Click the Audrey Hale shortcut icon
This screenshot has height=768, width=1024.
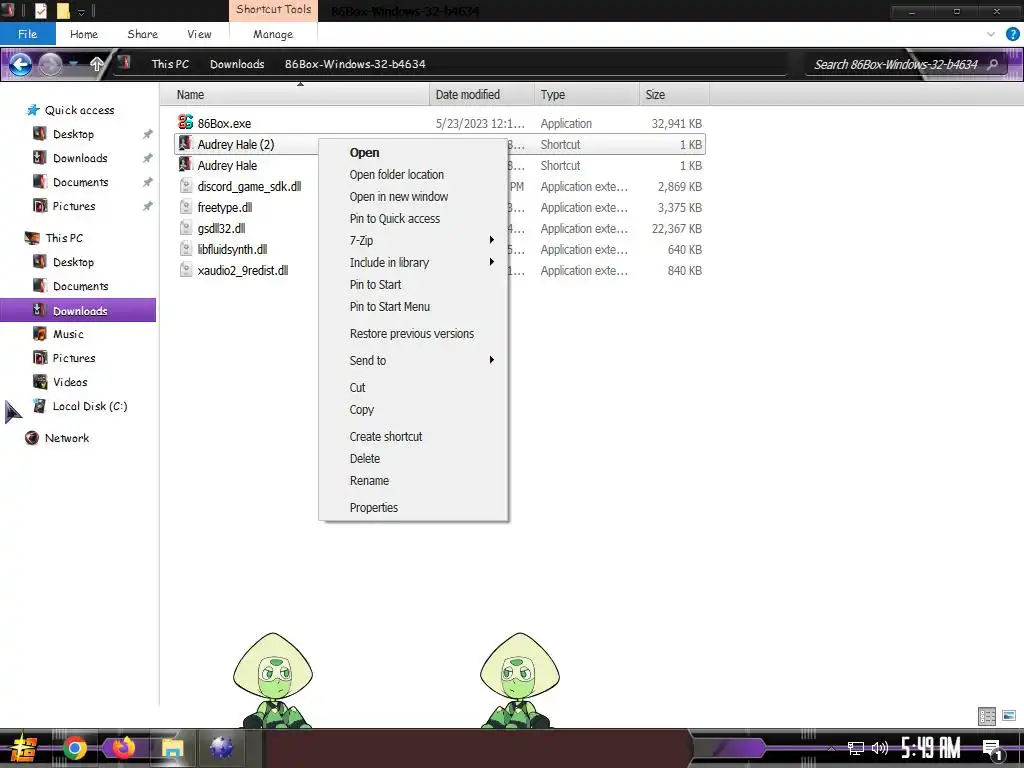tap(185, 165)
